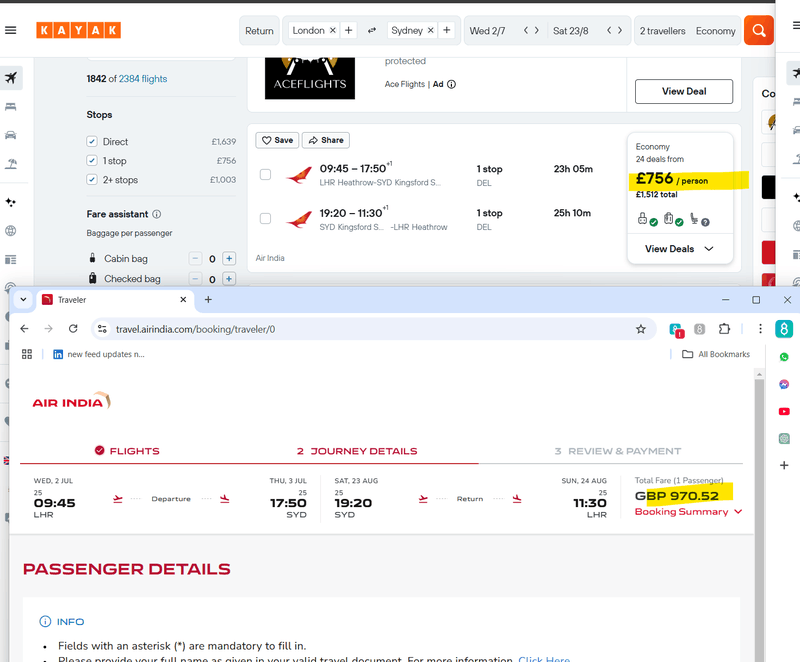Shift return date Sat 23/8 earlier

click(609, 31)
